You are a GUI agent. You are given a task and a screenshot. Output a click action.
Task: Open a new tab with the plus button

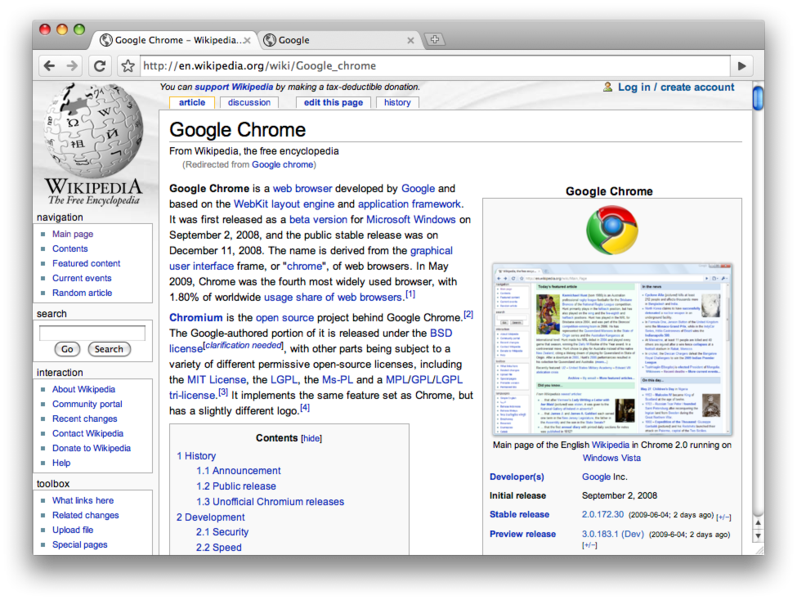[434, 40]
